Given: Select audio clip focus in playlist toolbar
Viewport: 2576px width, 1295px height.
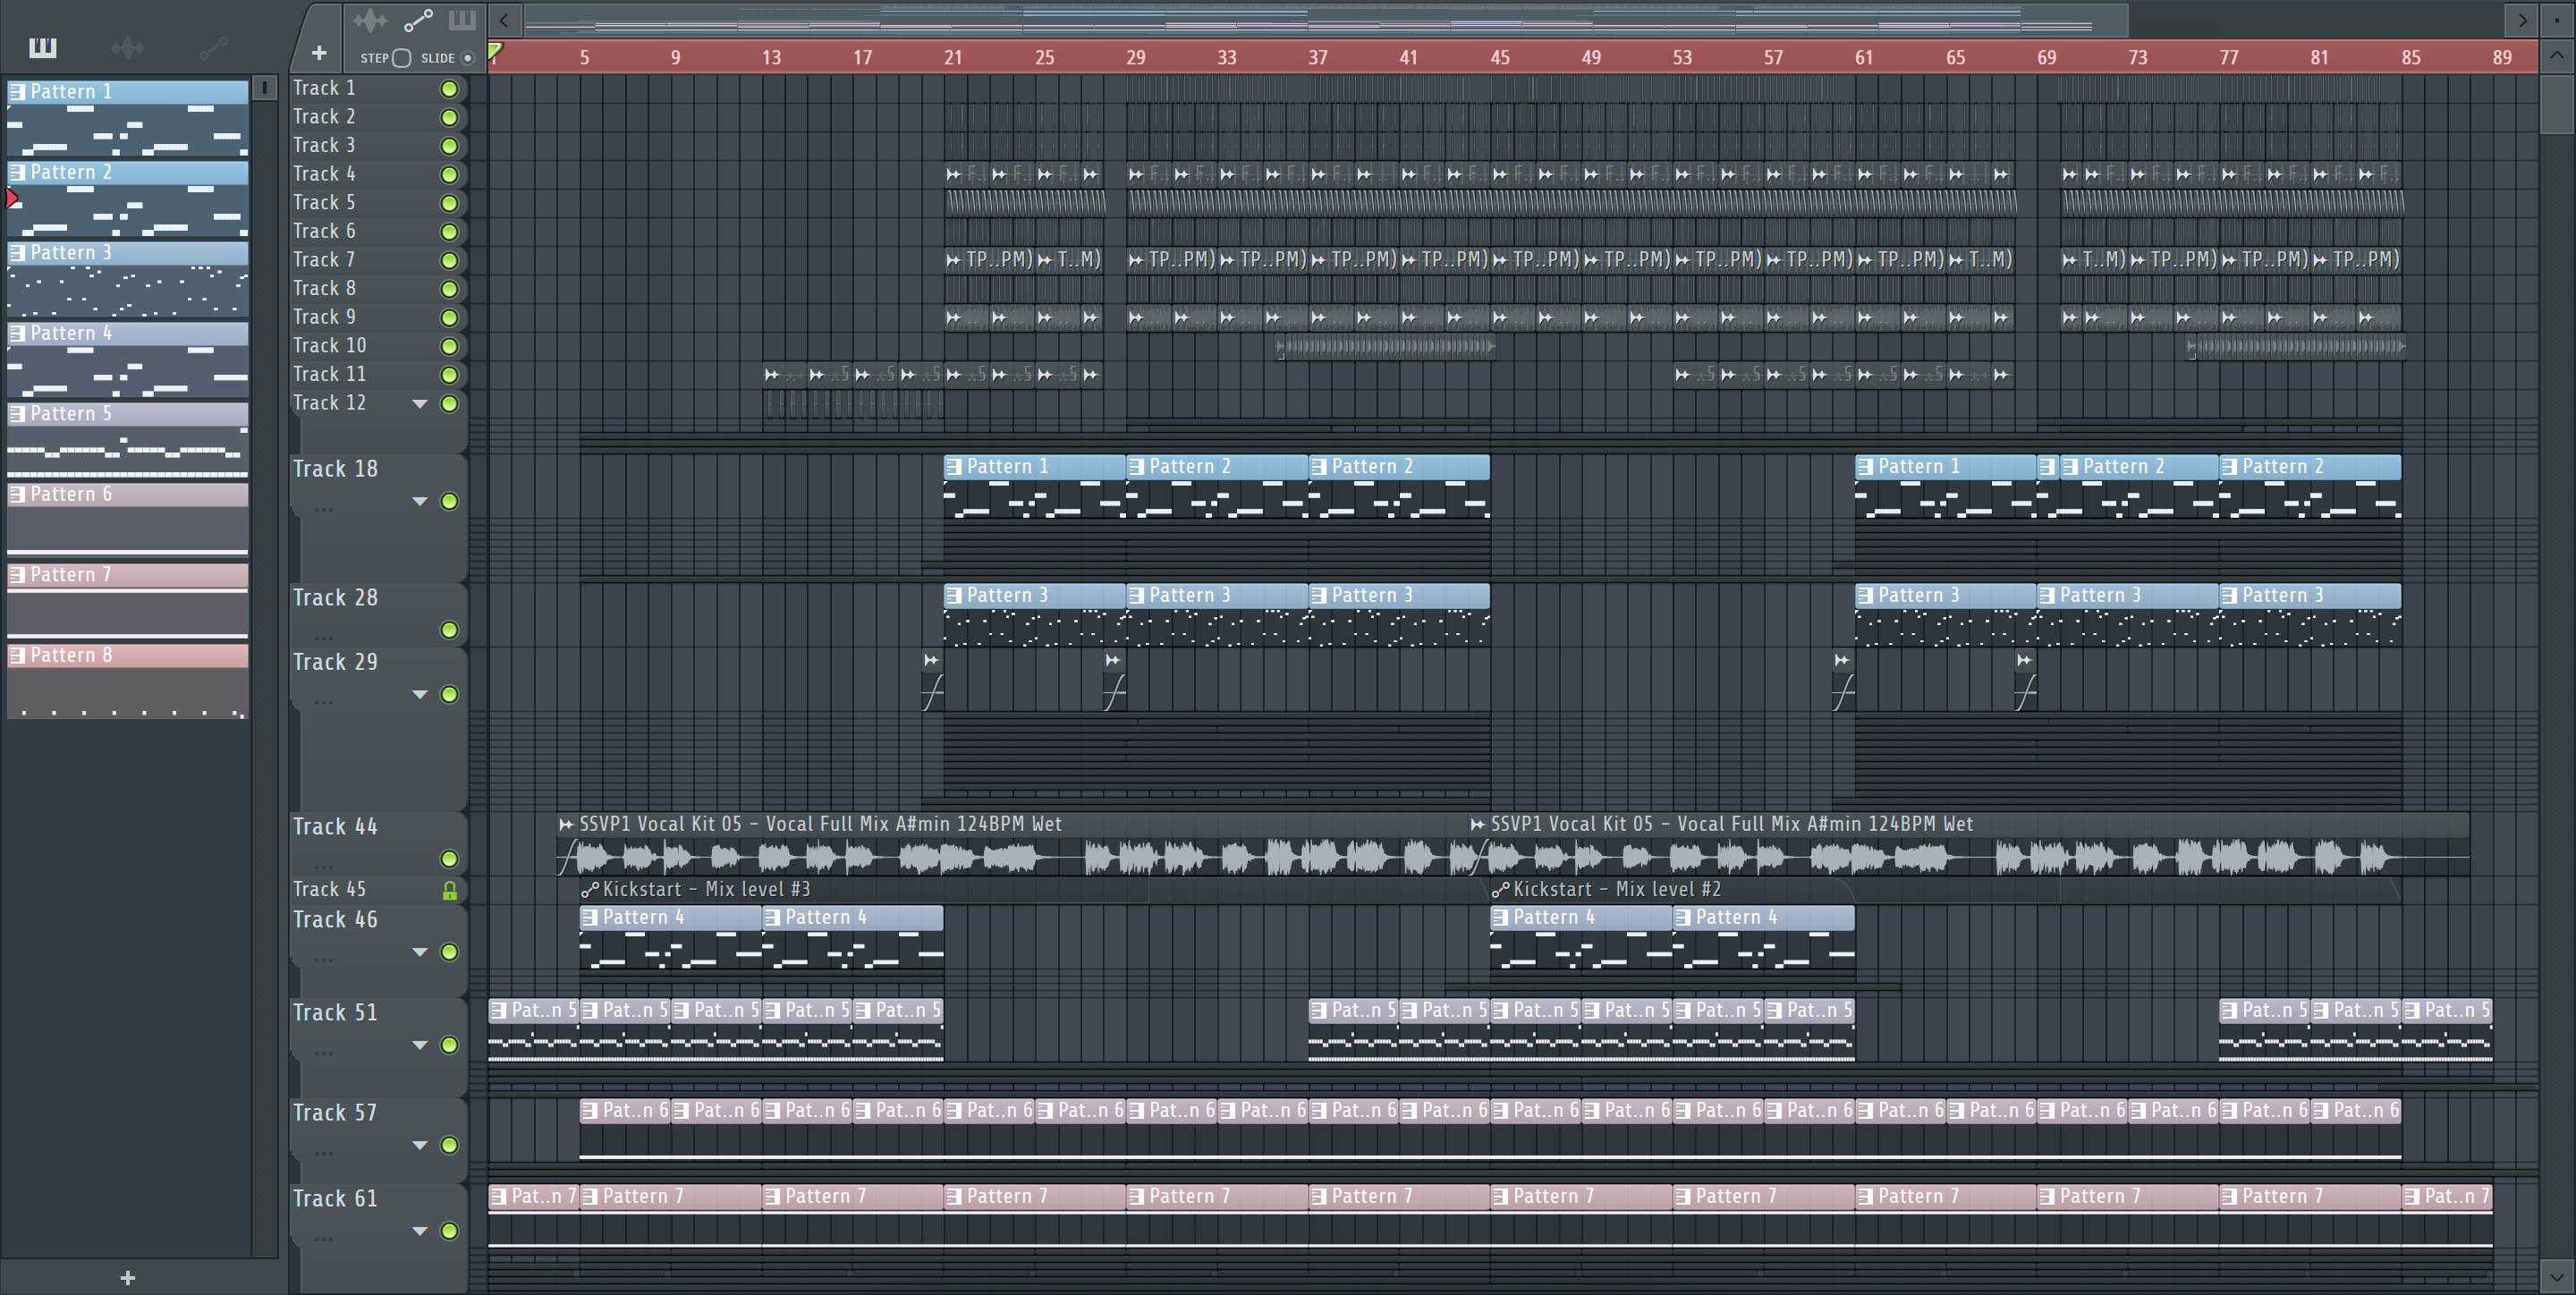Looking at the screenshot, I should [369, 20].
